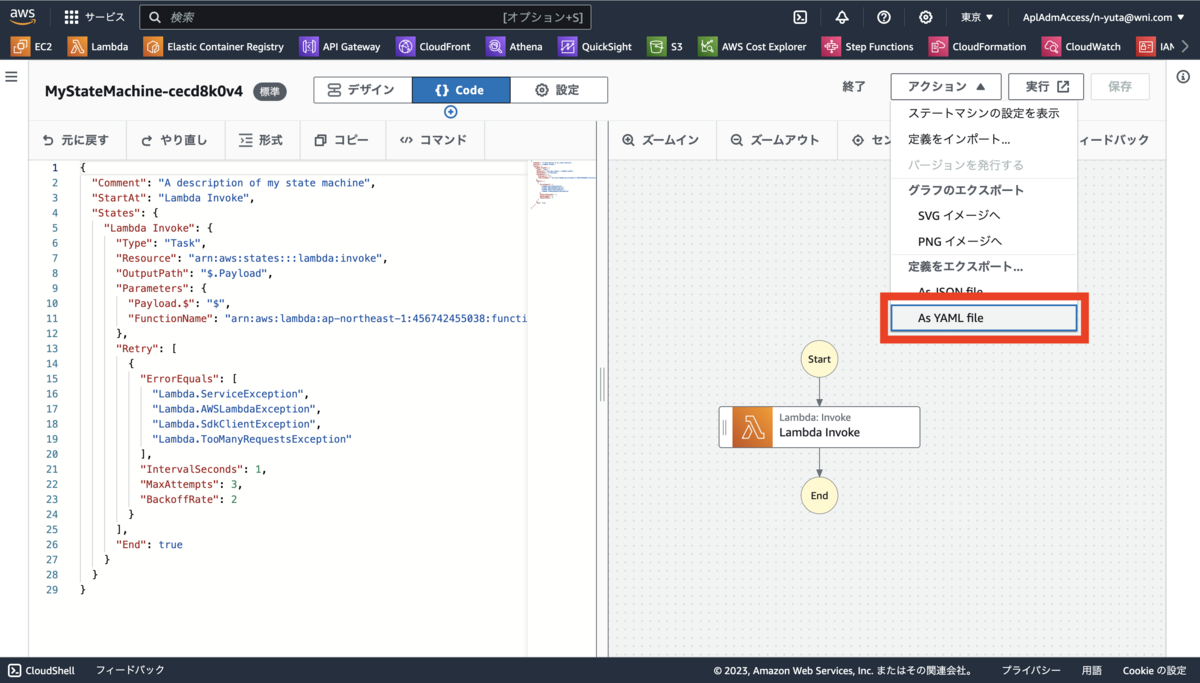The image size is (1200, 683).
Task: Select ステートマシンの設定を表示
Action: pyautogui.click(x=983, y=113)
